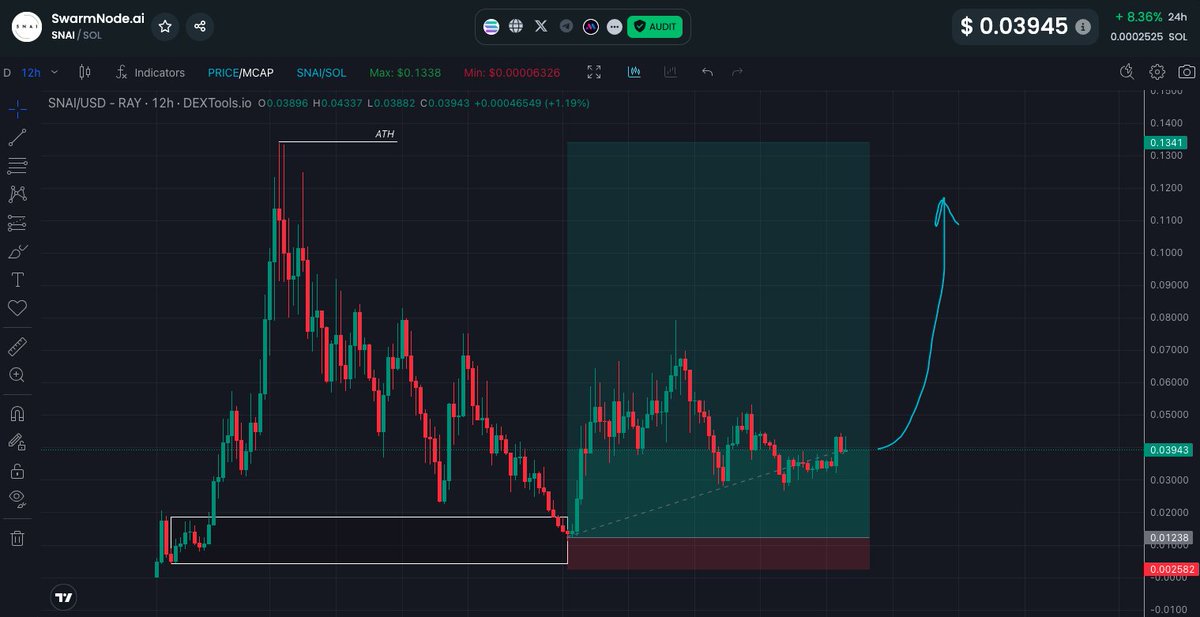Viewport: 1200px width, 617px height.
Task: Click the 0.0002525 SOL price value
Action: point(1149,36)
